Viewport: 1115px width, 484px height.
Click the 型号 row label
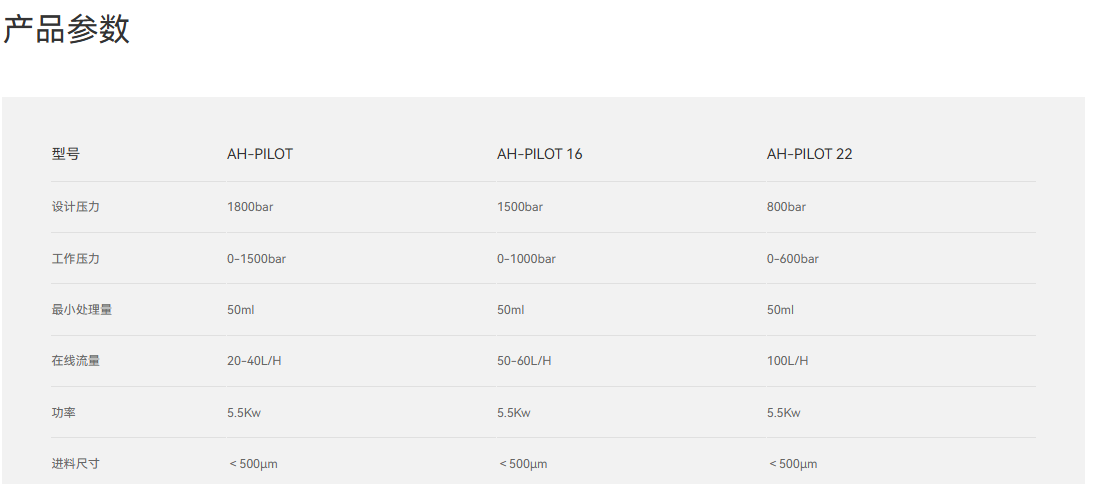pyautogui.click(x=65, y=154)
